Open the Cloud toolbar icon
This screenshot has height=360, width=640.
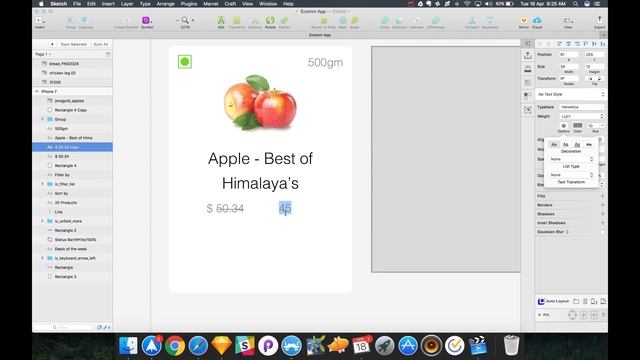click(537, 20)
